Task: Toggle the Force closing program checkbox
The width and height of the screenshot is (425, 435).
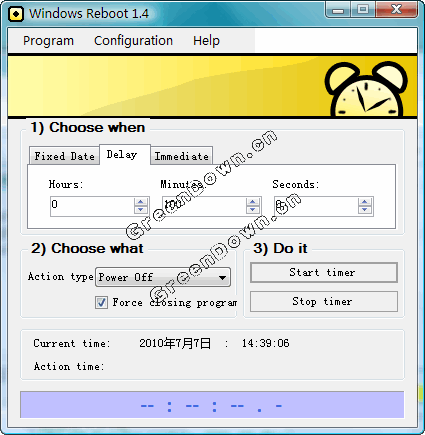Action: (x=101, y=302)
